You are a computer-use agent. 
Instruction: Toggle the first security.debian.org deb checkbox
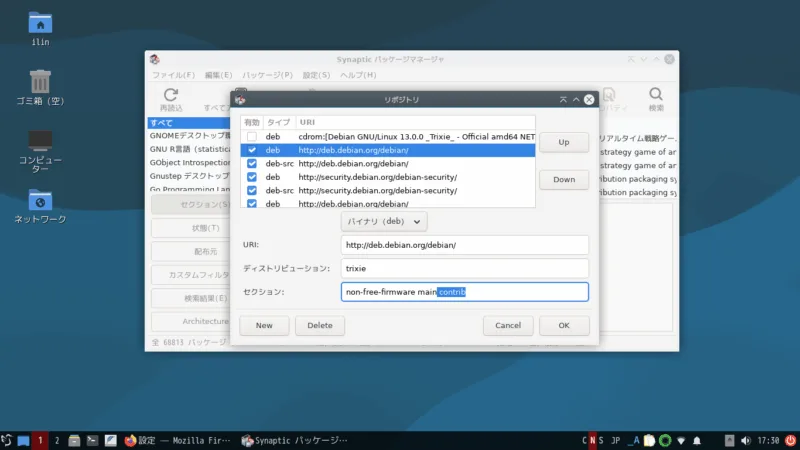click(252, 177)
